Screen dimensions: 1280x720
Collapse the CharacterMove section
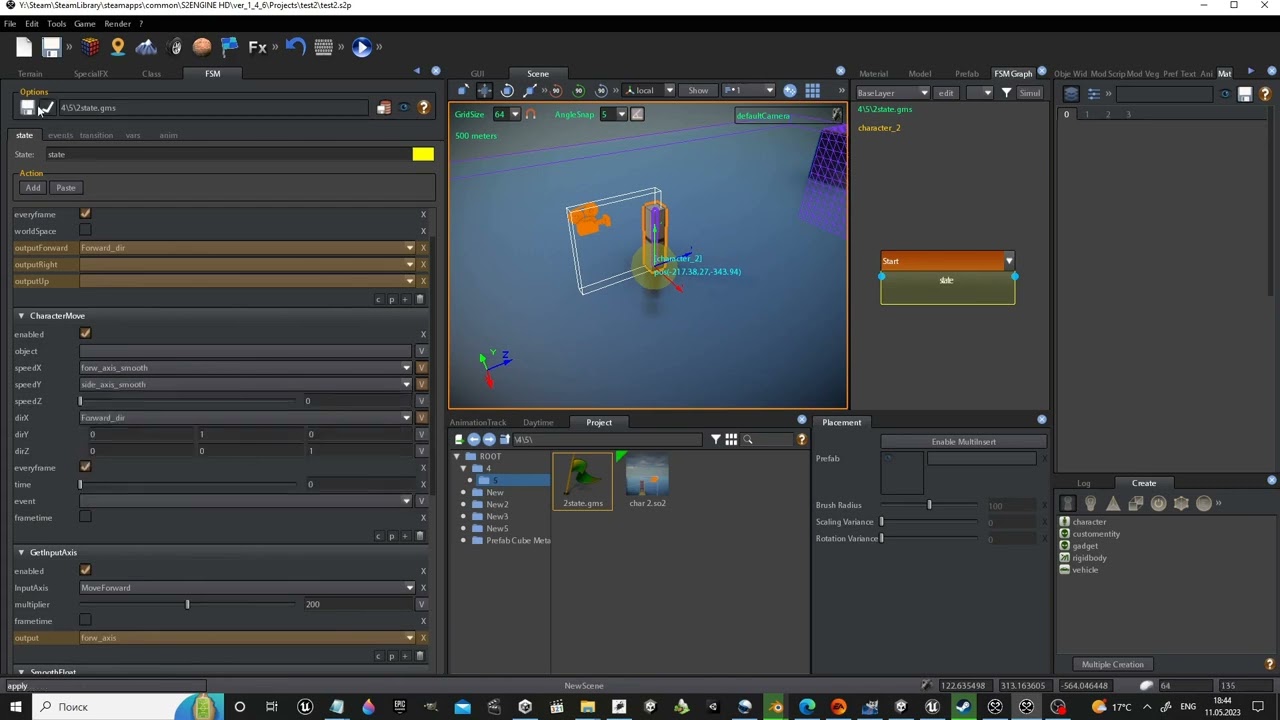pyautogui.click(x=21, y=316)
